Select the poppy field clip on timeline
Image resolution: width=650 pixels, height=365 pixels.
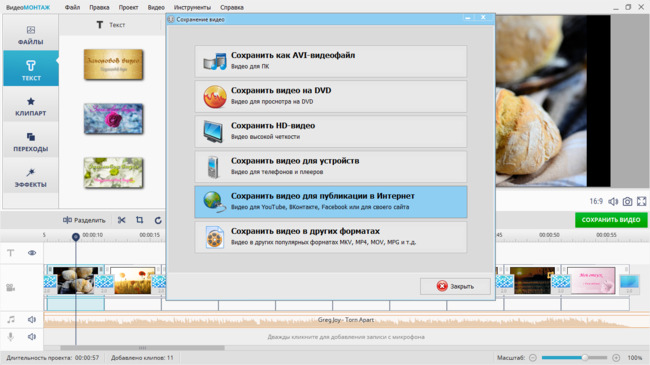pos(133,281)
